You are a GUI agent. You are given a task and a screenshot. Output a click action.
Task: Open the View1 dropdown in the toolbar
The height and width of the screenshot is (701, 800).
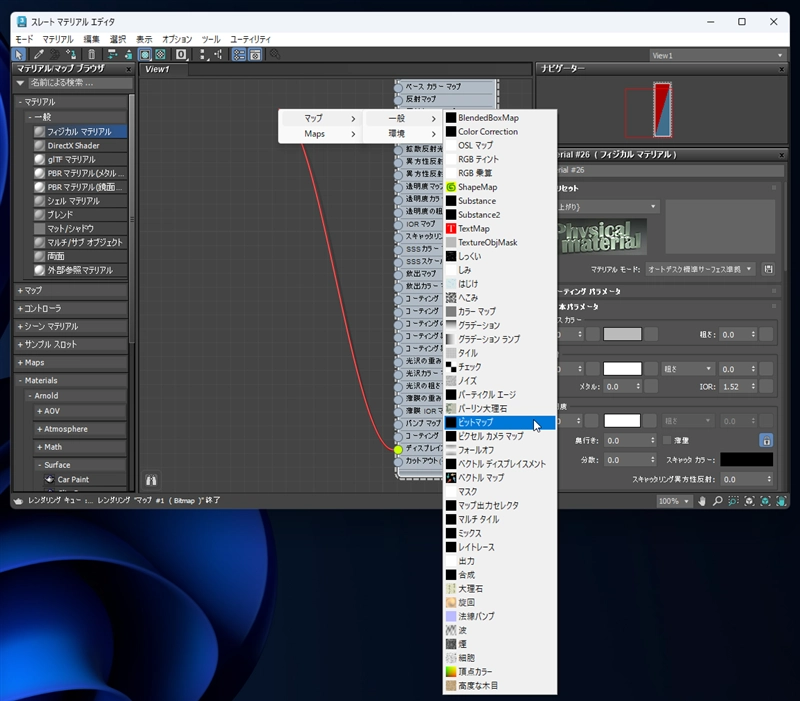[x=717, y=55]
